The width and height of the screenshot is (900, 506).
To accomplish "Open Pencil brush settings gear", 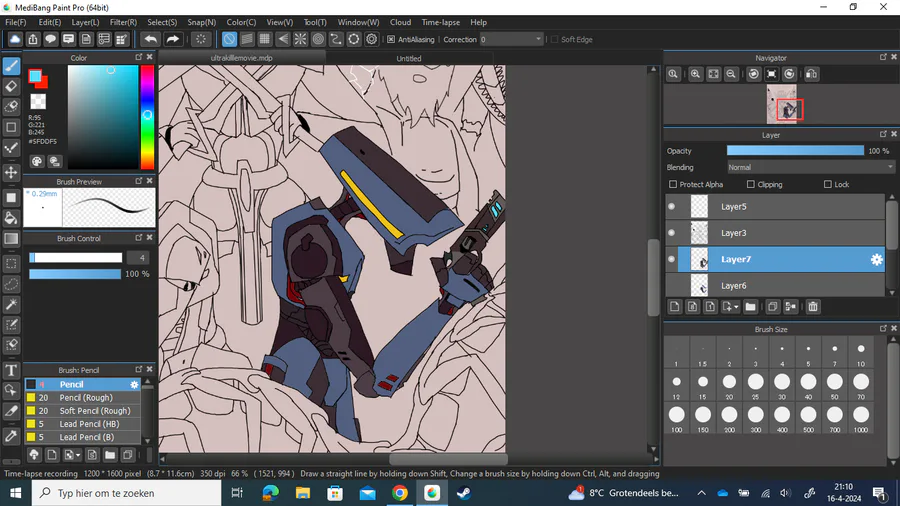I will click(x=134, y=384).
